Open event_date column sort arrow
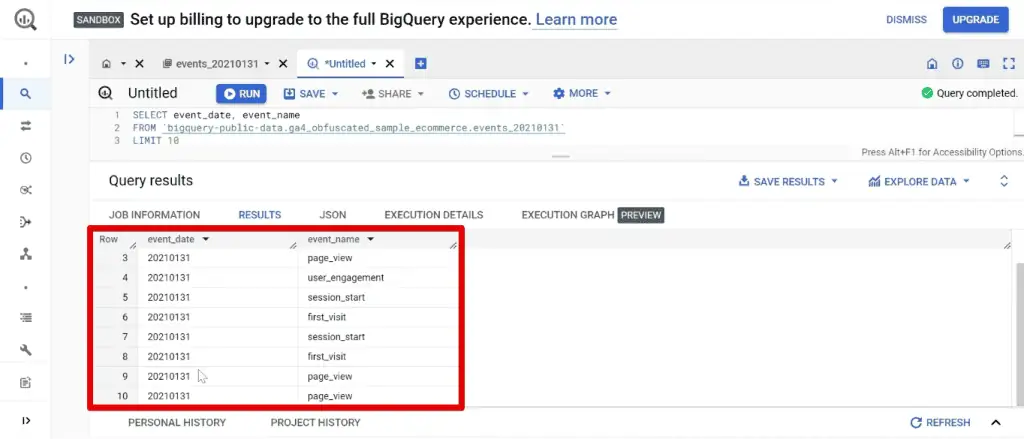The image size is (1024, 439). 206,240
